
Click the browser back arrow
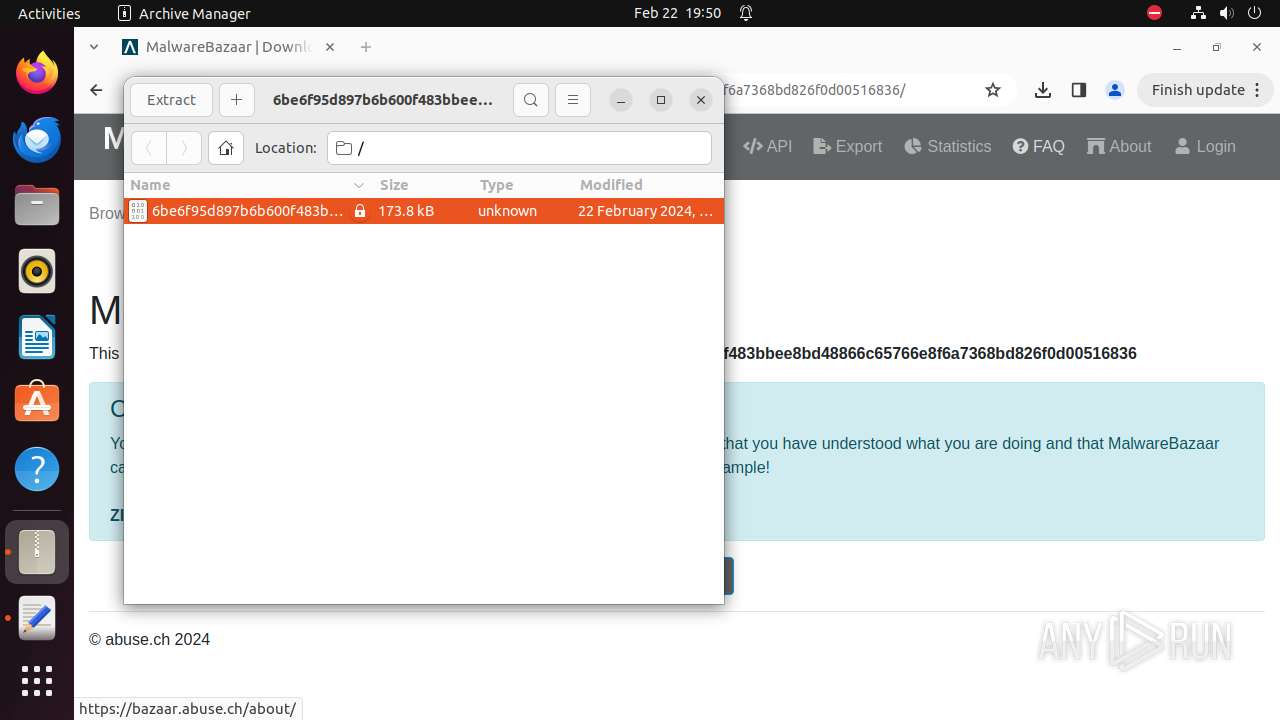pyautogui.click(x=96, y=90)
